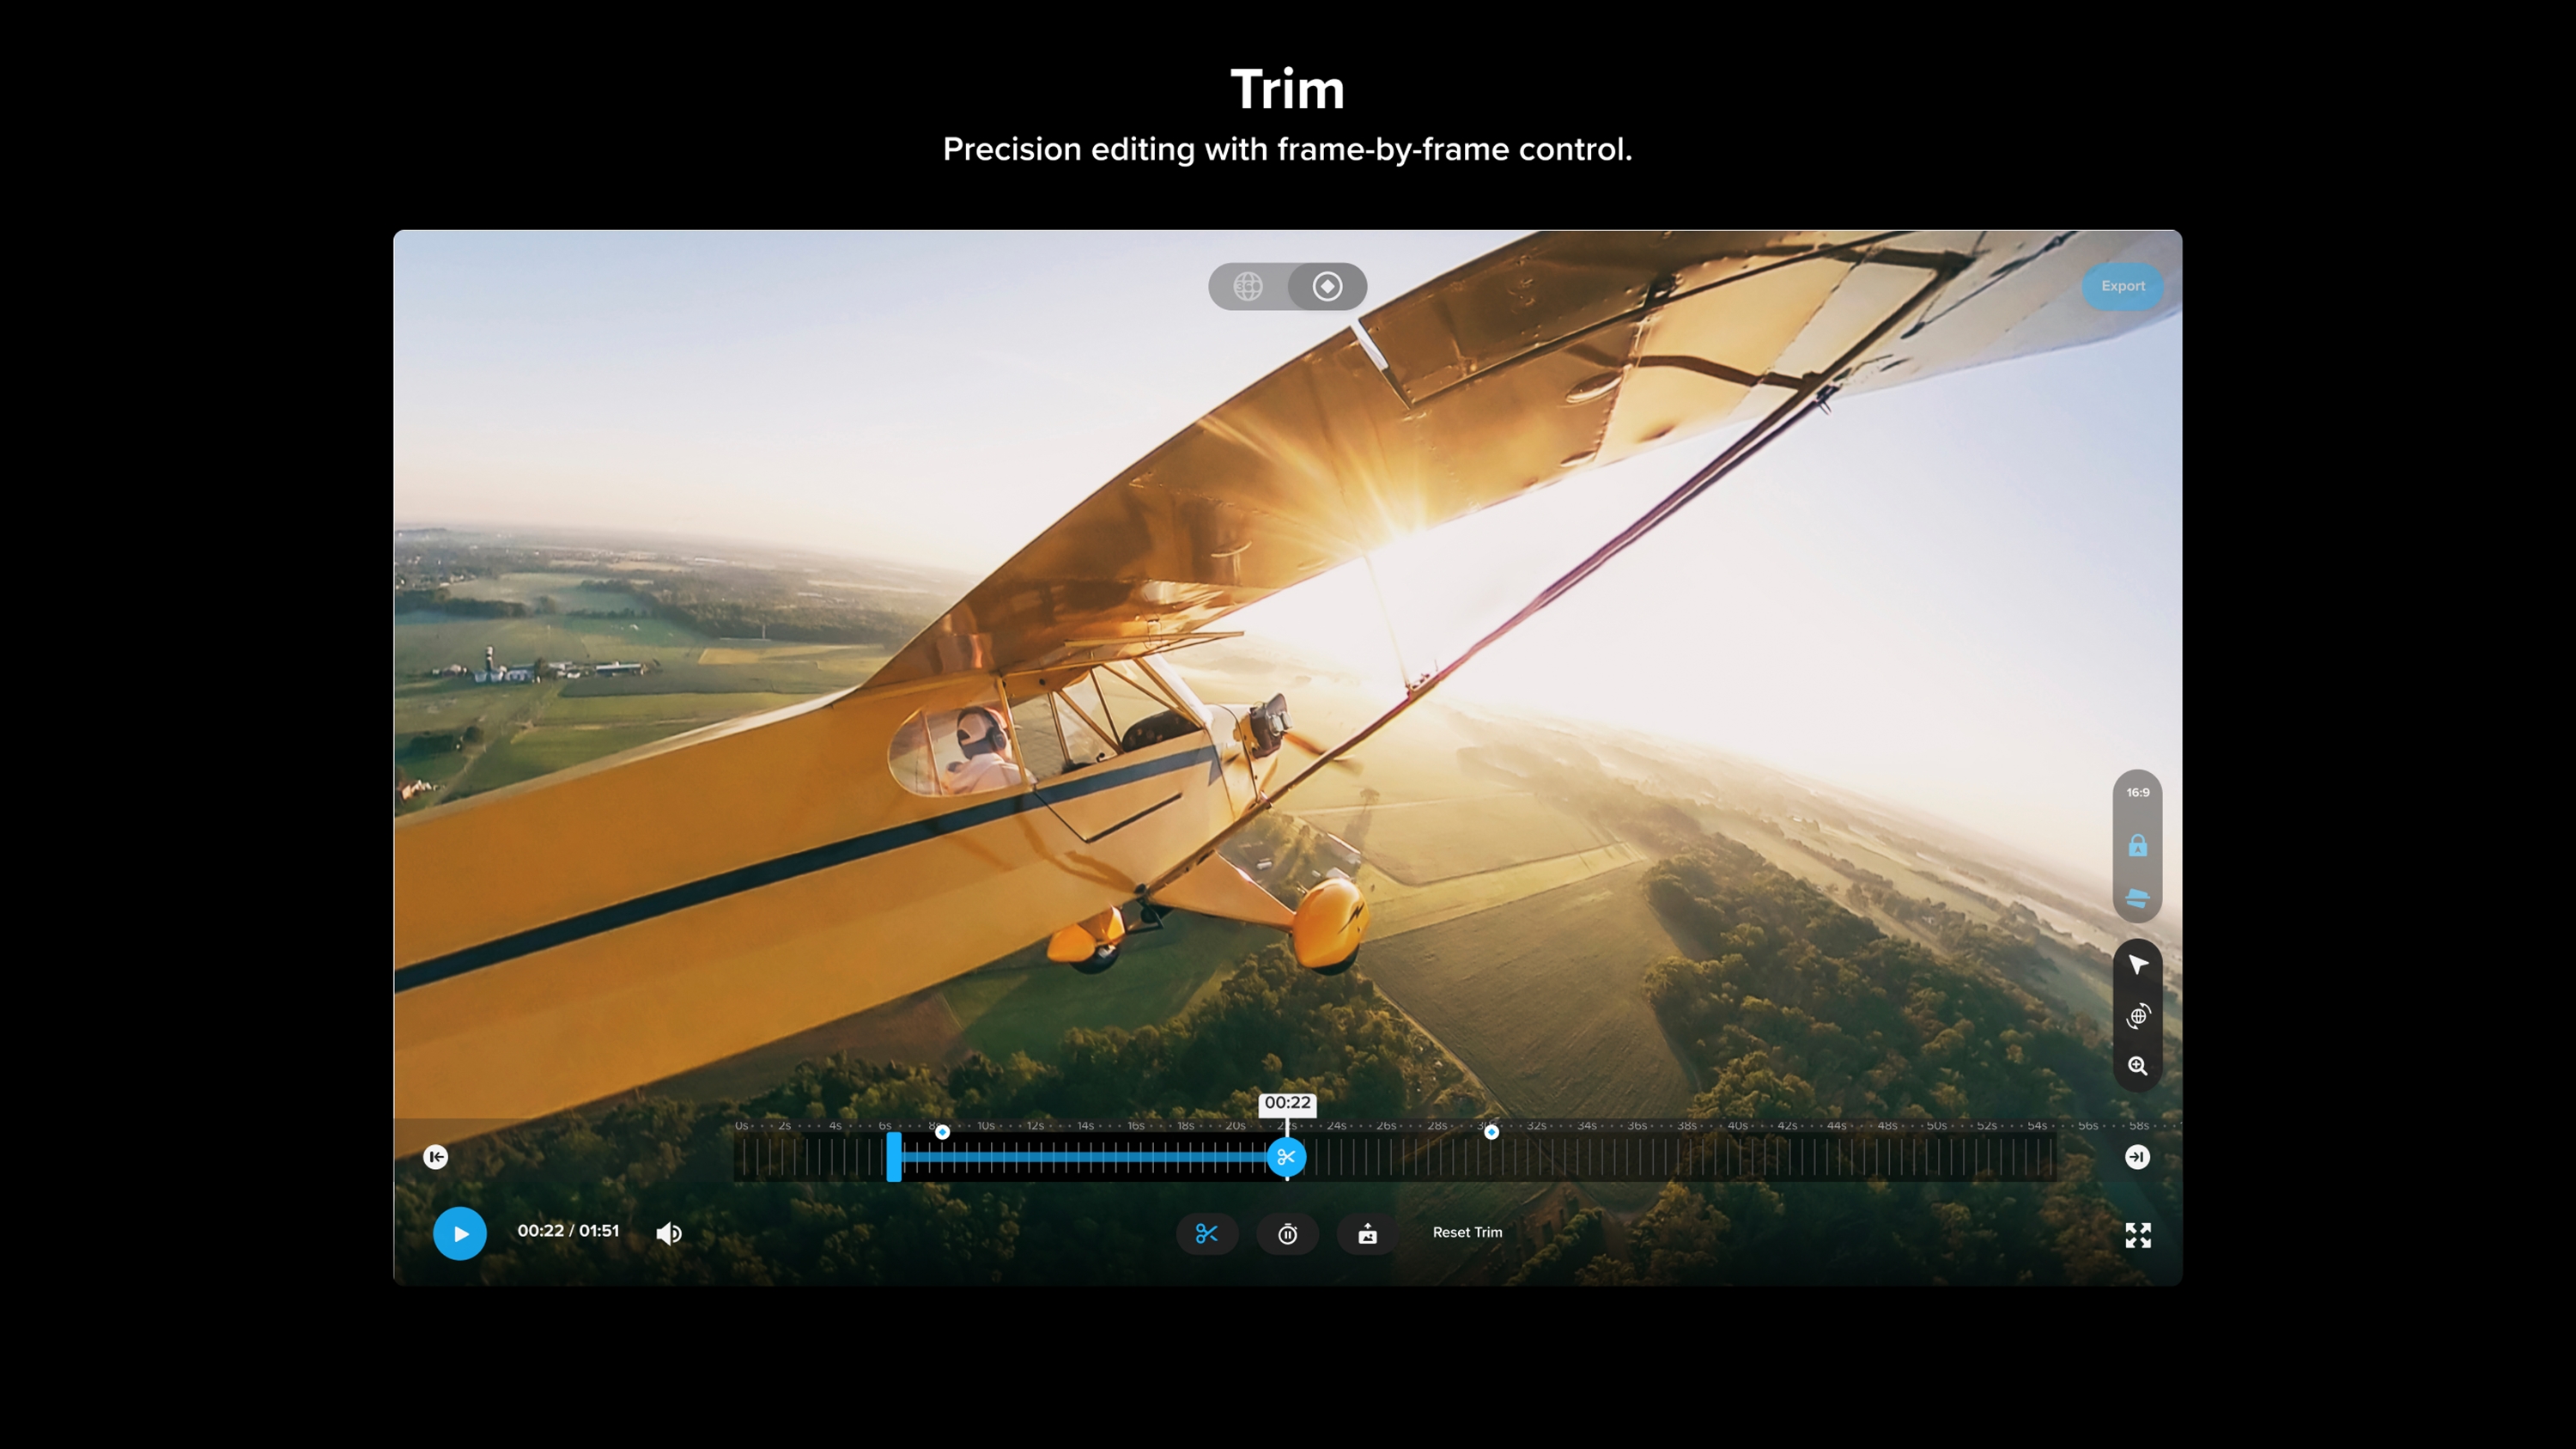Click the keyframe marker near 30s
This screenshot has width=2576, height=1449.
pyautogui.click(x=1491, y=1132)
